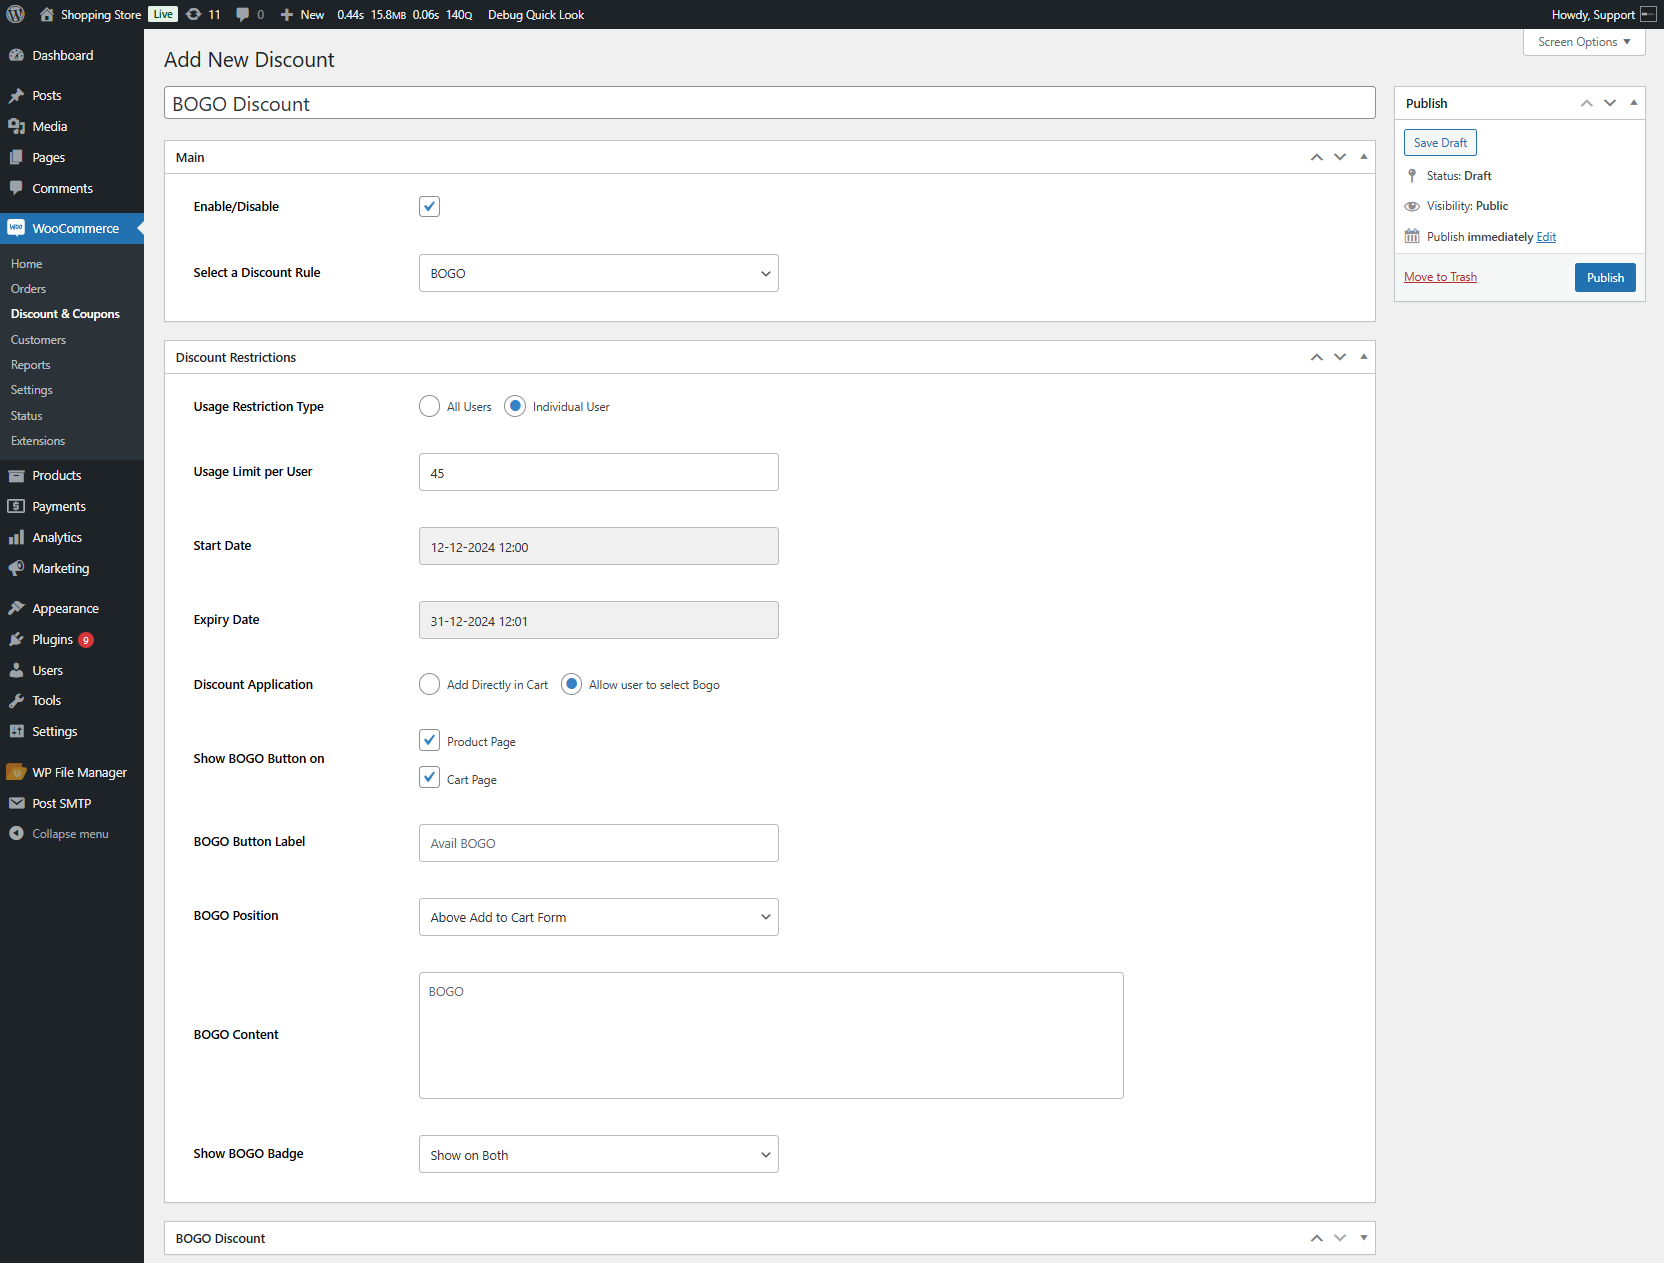Viewport: 1664px width, 1263px height.
Task: Open the BOGO Position dropdown
Action: coord(598,917)
